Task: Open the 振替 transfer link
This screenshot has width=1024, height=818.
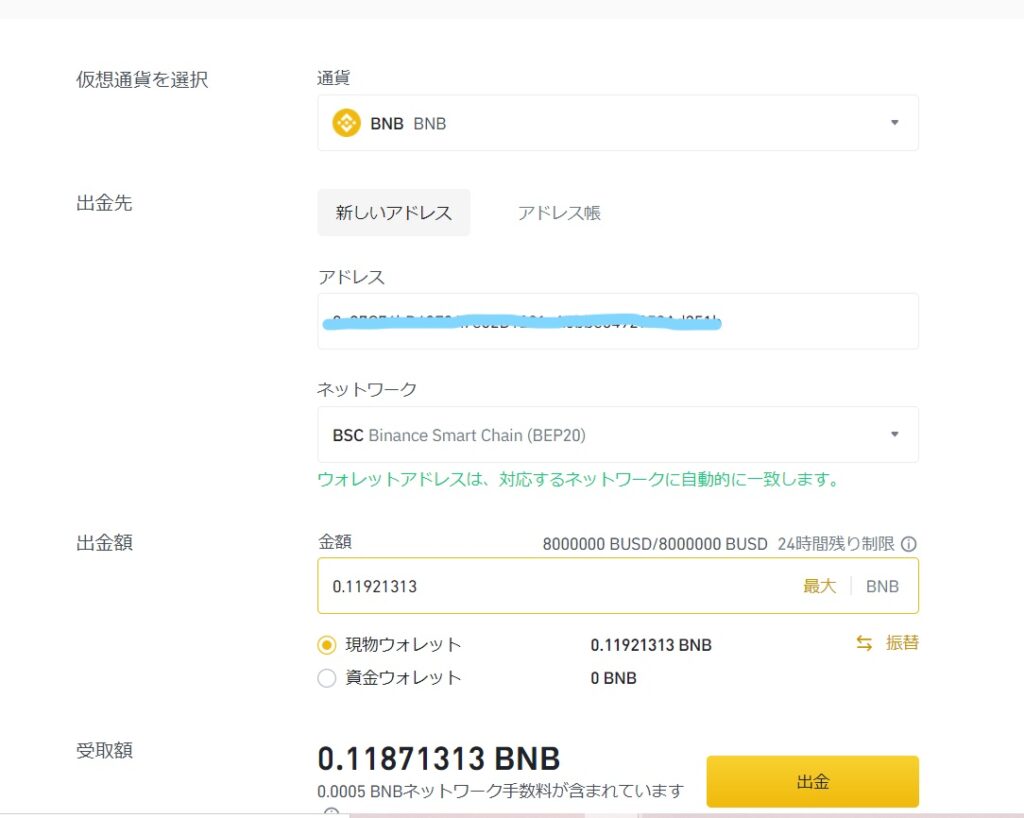Action: coord(902,643)
